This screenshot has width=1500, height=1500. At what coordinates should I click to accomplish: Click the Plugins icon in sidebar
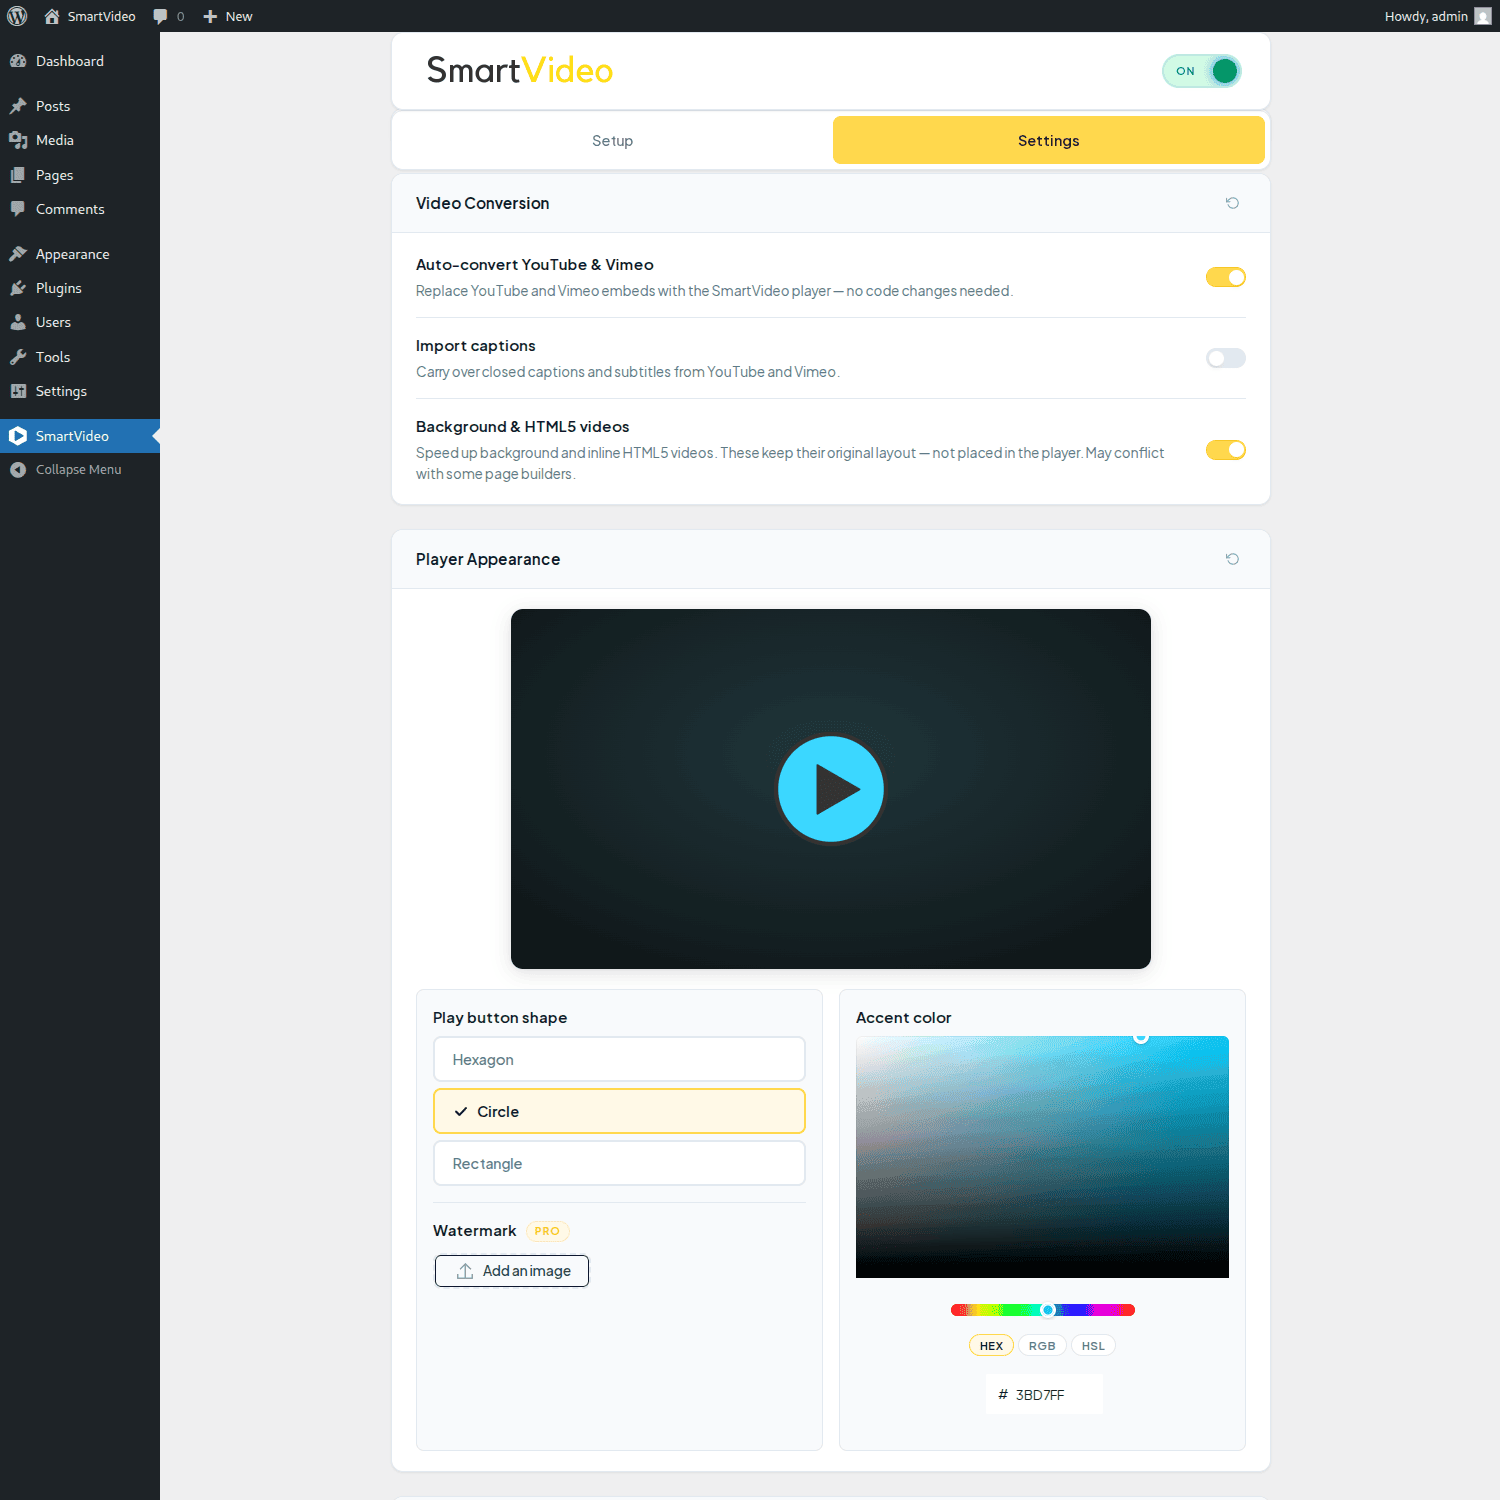(x=18, y=288)
